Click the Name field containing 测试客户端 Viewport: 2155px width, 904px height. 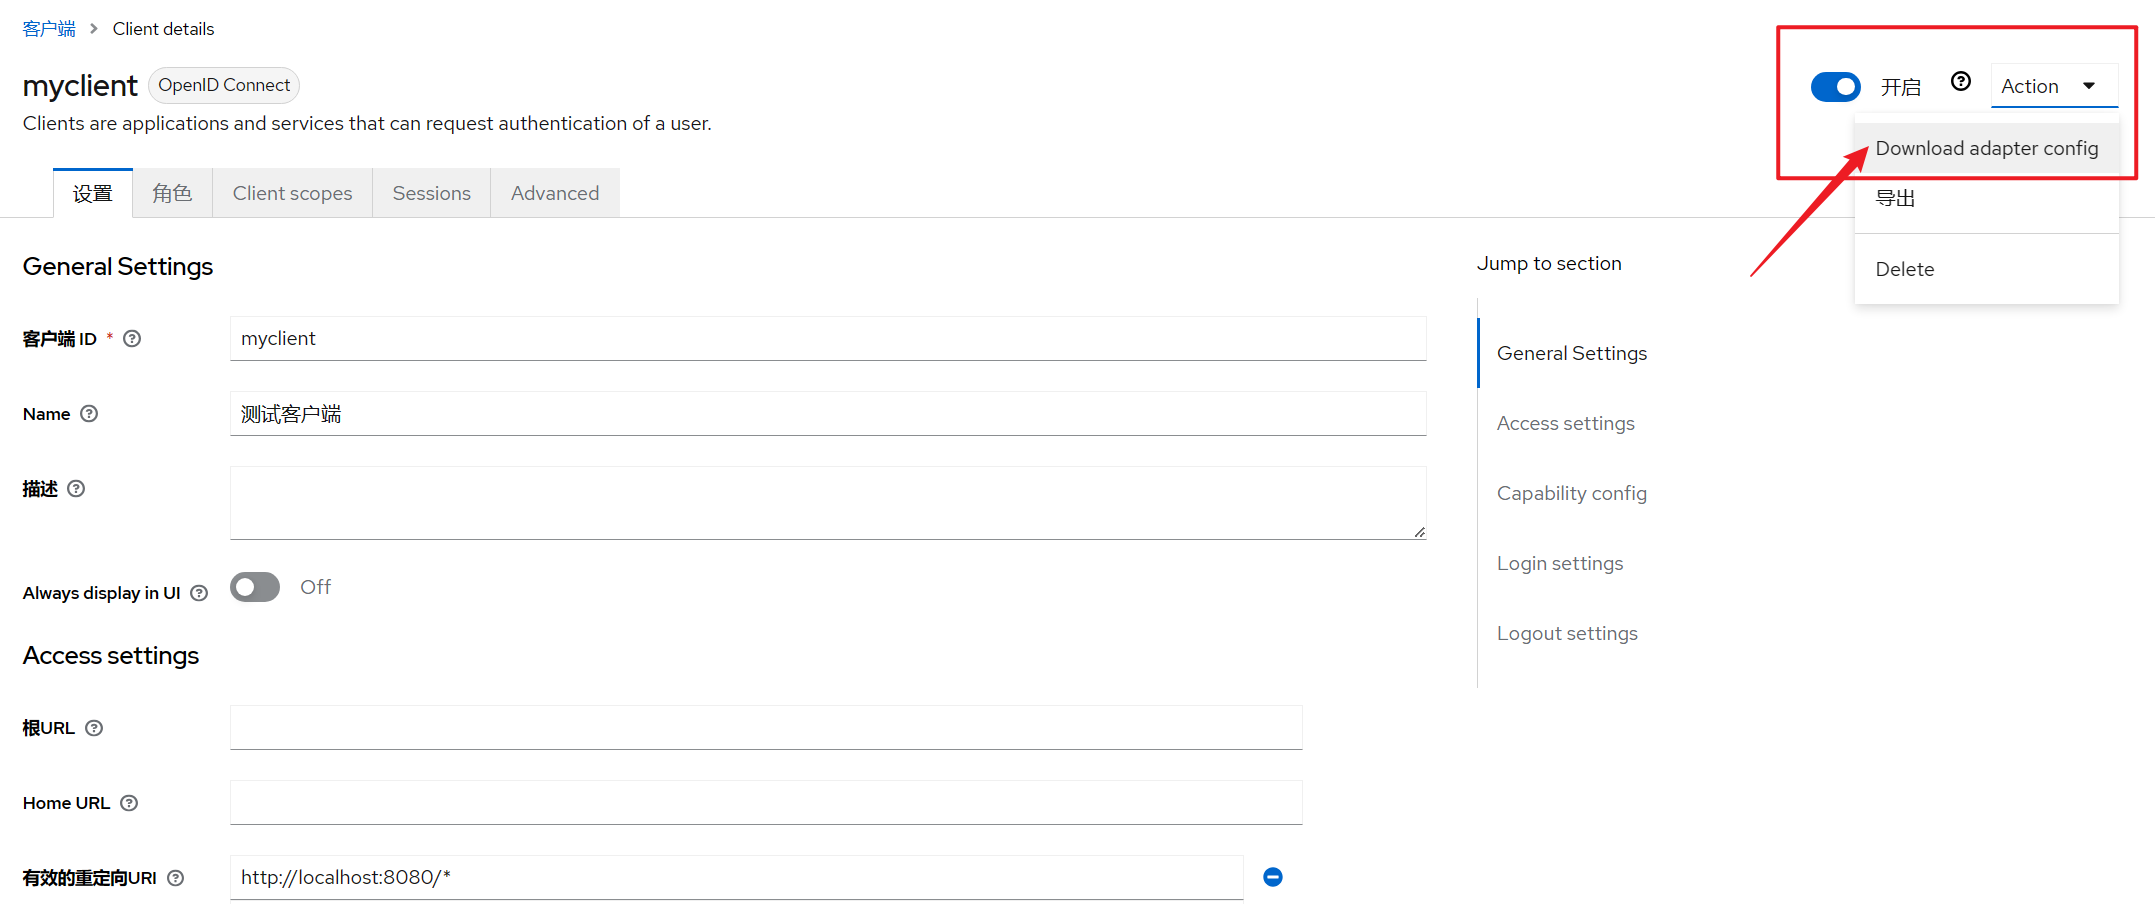click(828, 414)
